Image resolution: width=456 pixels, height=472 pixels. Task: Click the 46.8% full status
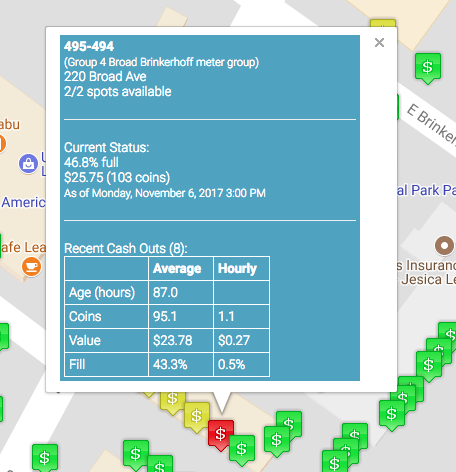coord(91,163)
